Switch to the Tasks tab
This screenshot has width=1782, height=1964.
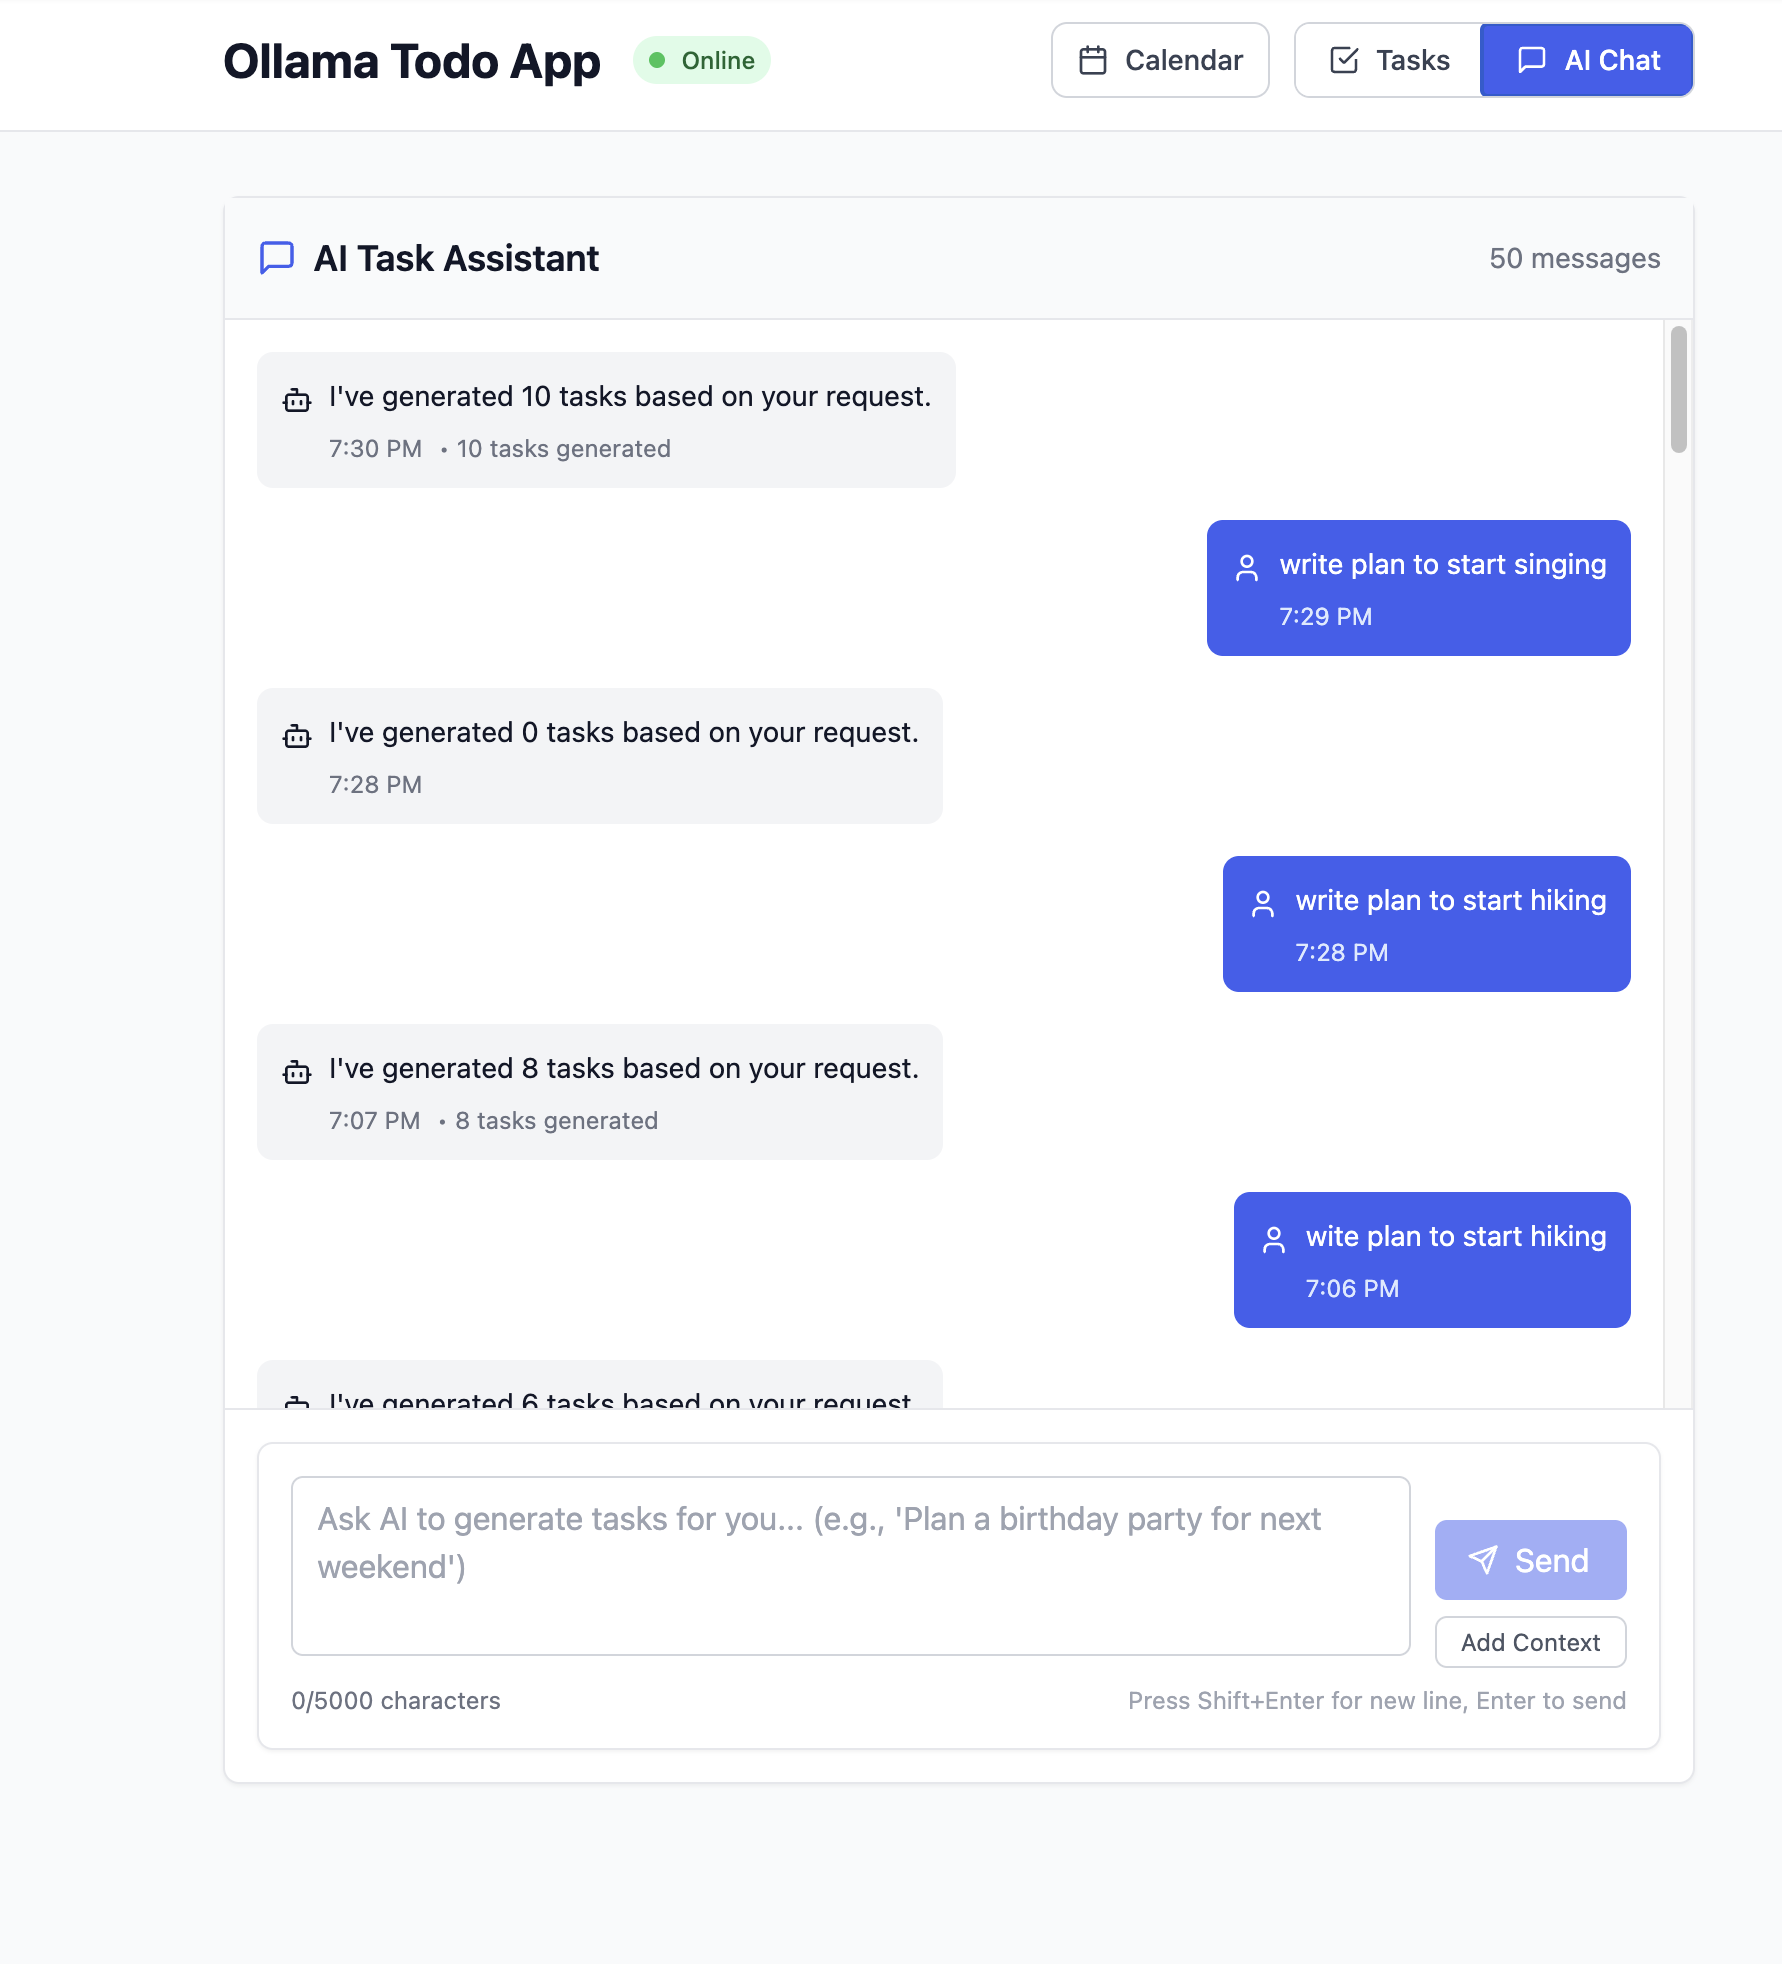(x=1388, y=61)
